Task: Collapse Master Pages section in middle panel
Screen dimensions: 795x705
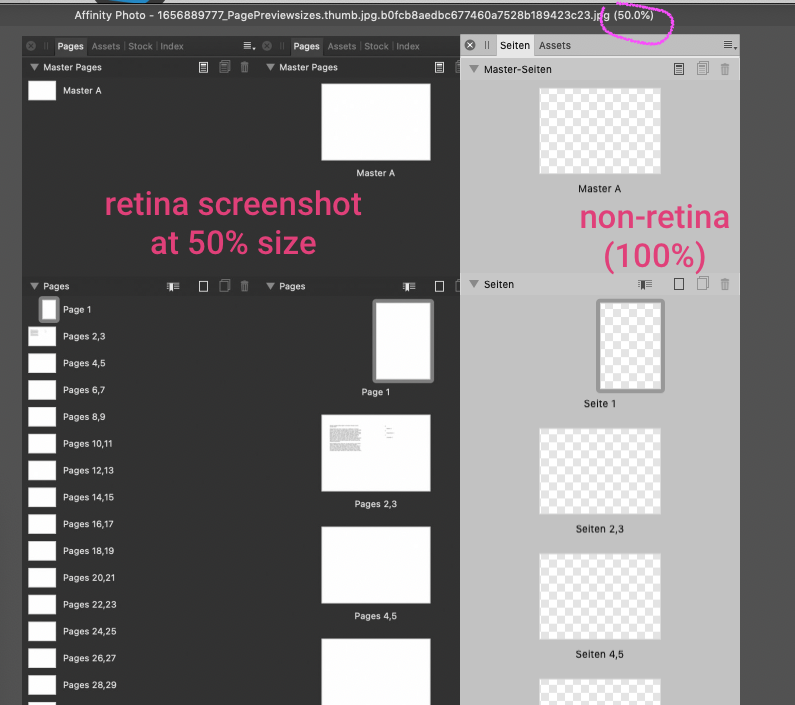Action: pos(270,67)
